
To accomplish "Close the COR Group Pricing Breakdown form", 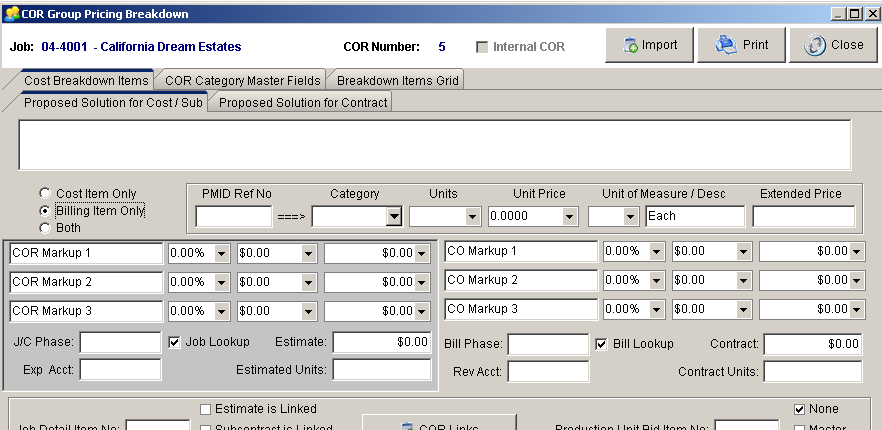I will tap(833, 45).
